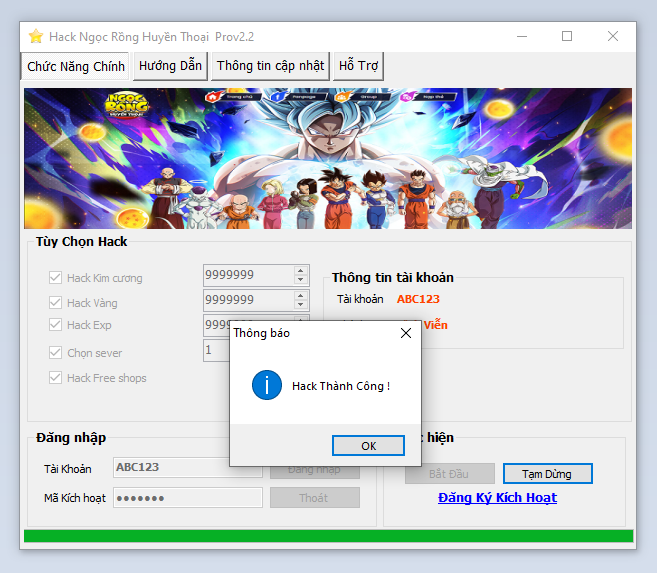Click the Tạm Dừng button
The image size is (657, 574).
click(x=547, y=474)
